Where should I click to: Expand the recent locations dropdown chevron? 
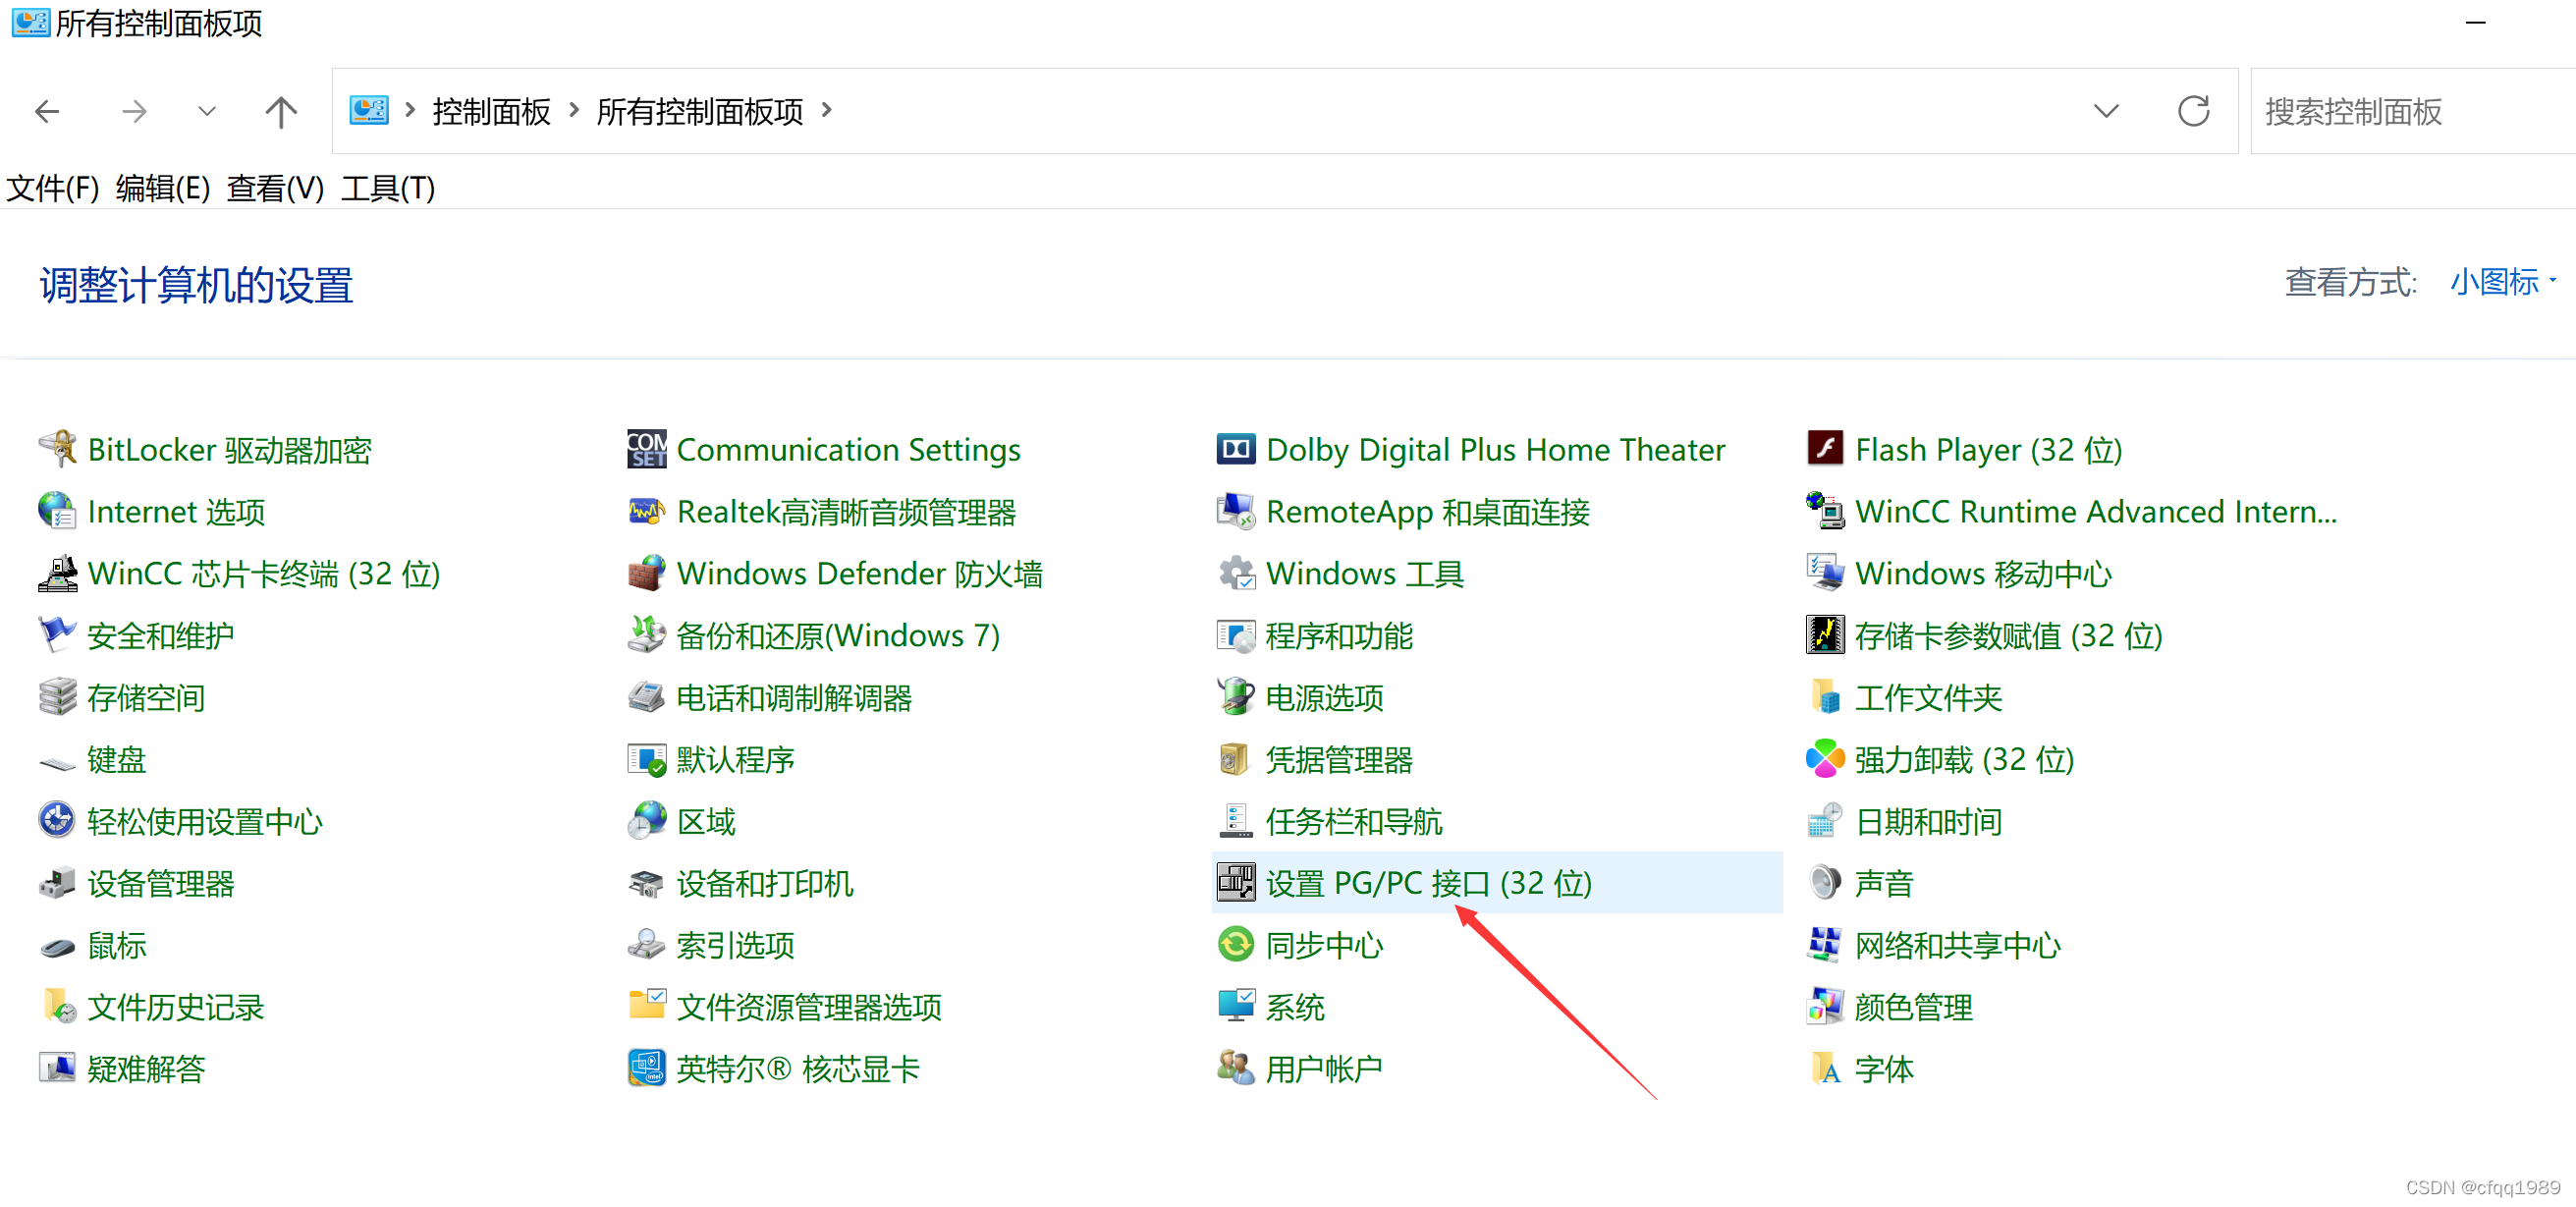point(207,111)
